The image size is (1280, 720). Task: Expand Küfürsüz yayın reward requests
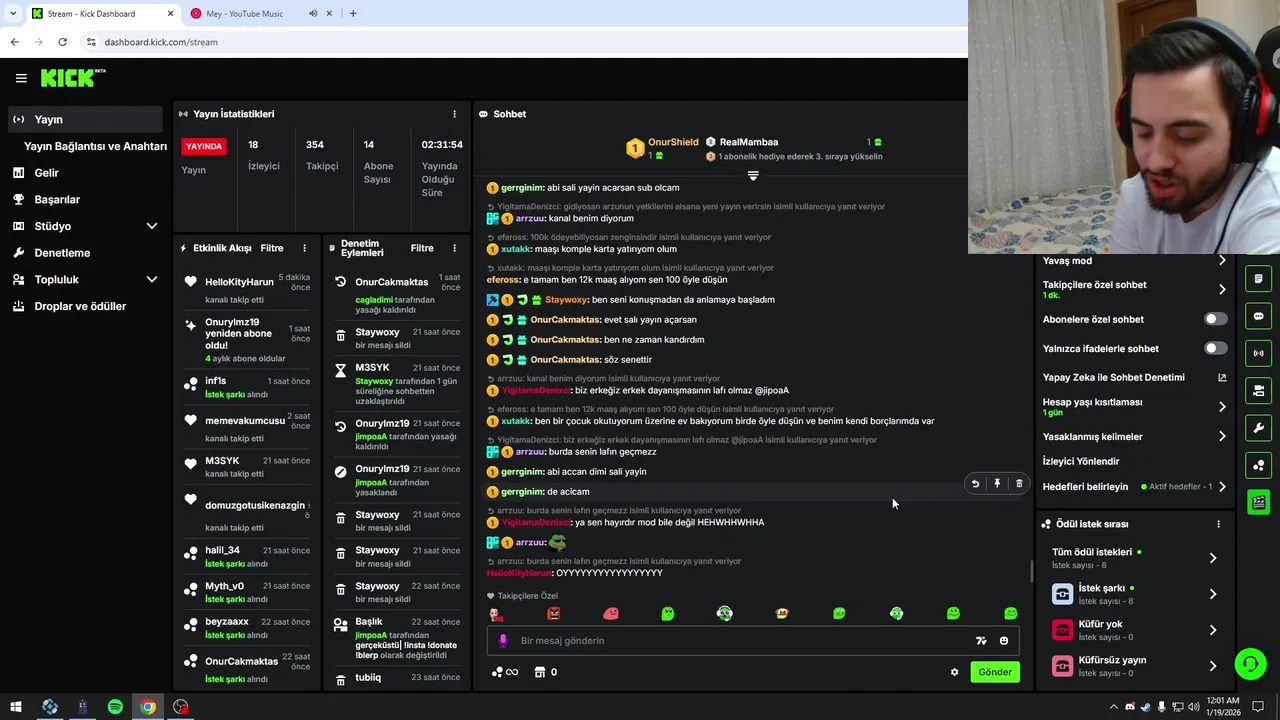click(1213, 666)
